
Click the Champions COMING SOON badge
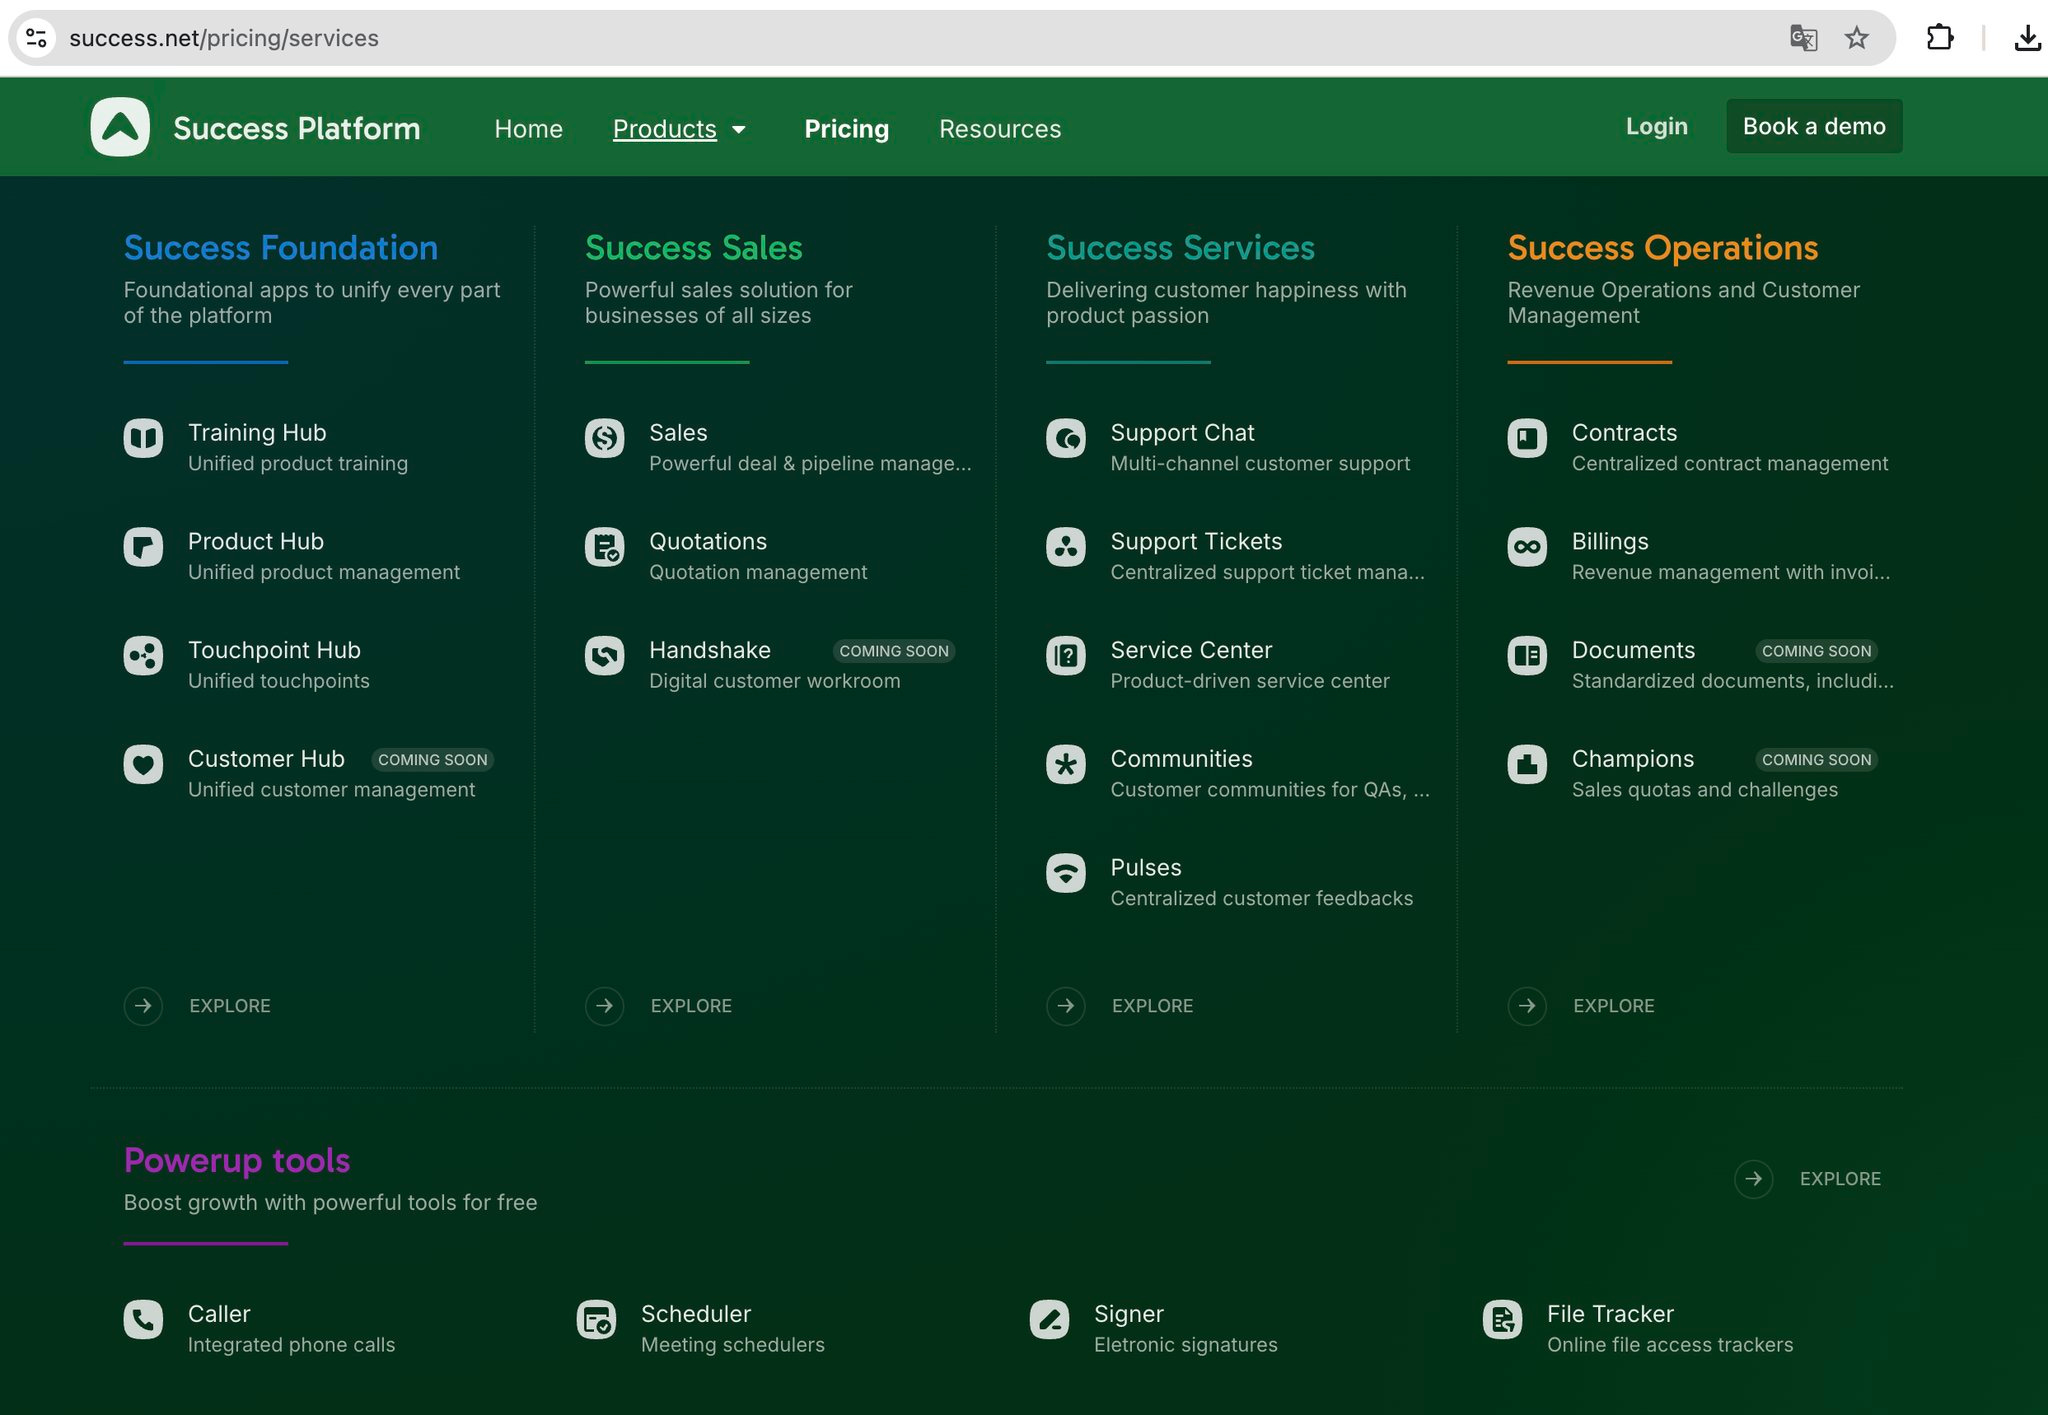click(1816, 760)
